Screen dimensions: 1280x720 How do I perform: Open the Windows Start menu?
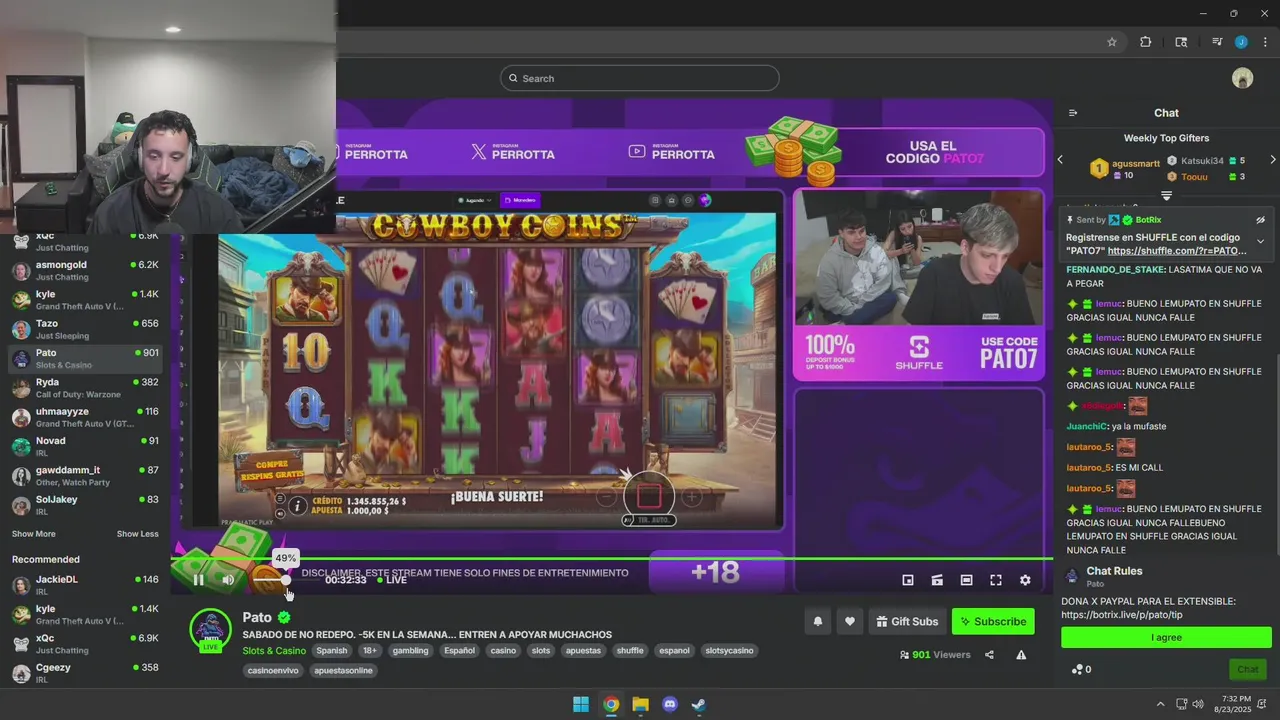coord(581,704)
